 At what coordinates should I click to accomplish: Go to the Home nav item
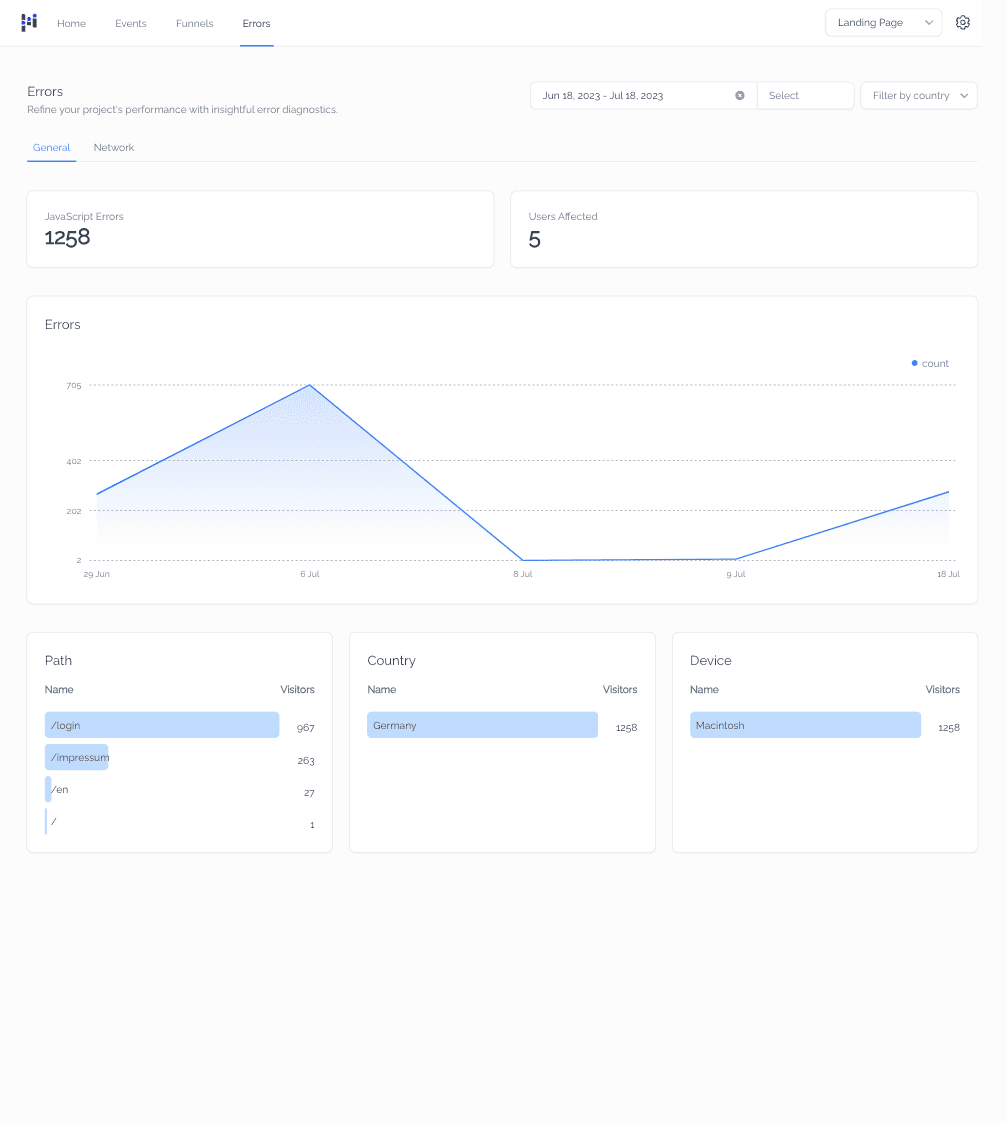[x=72, y=24]
